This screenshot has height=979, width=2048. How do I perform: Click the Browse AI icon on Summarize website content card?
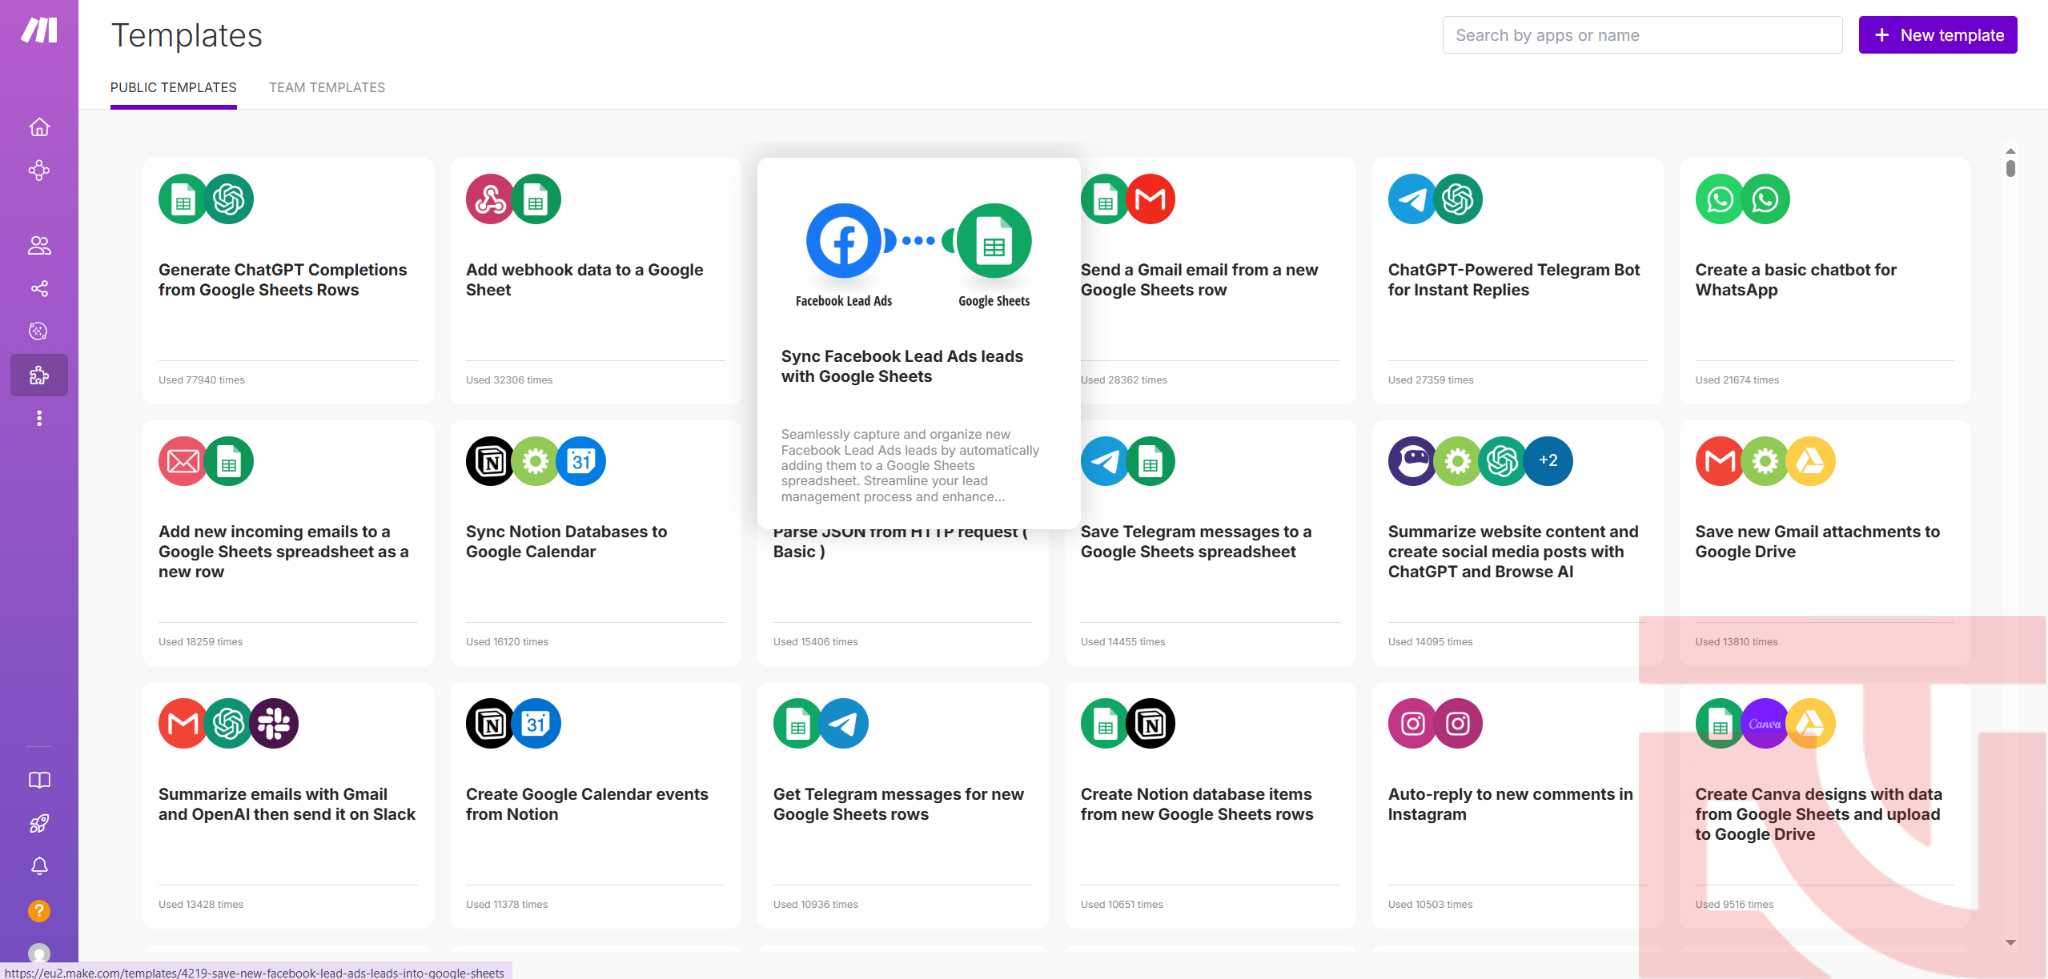pyautogui.click(x=1413, y=461)
